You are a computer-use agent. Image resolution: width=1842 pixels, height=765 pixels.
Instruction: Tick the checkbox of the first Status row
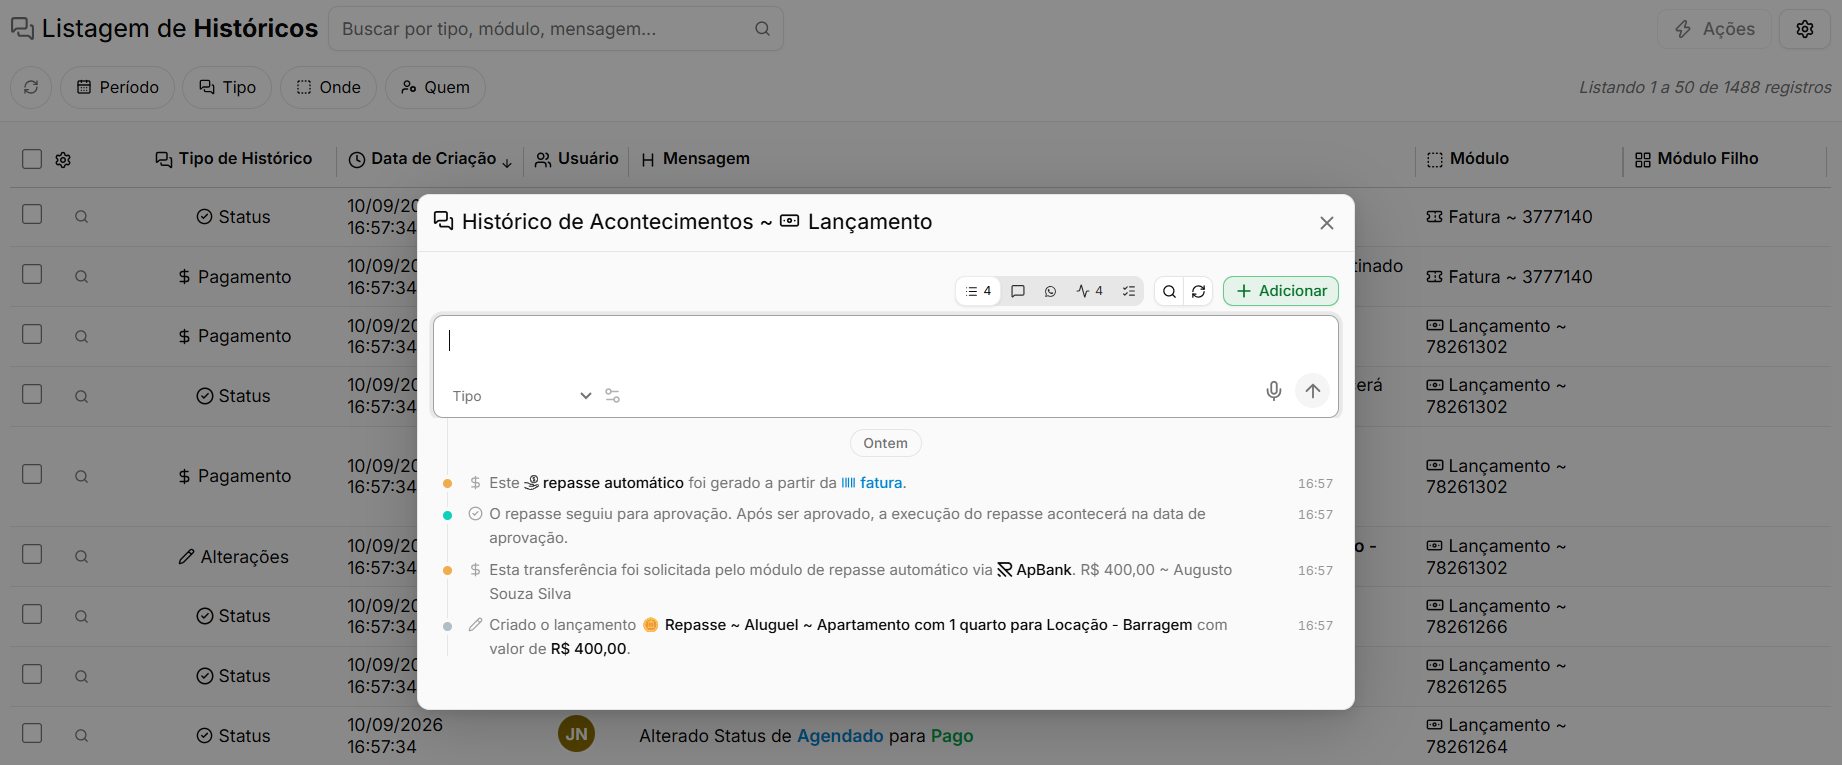(32, 214)
